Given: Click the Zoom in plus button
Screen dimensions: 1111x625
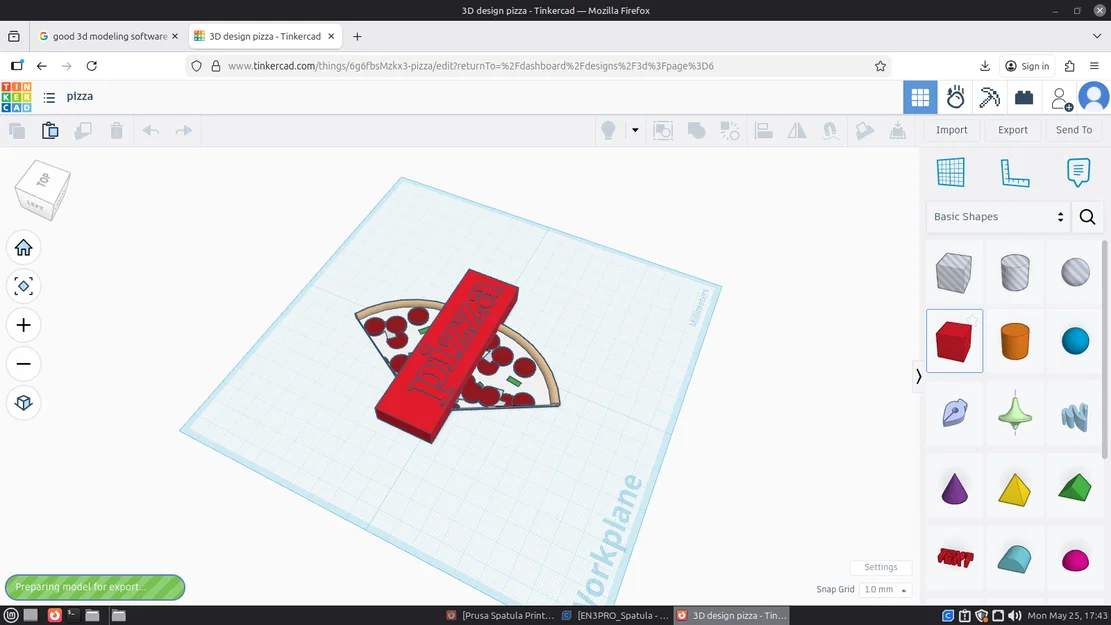Looking at the screenshot, I should (23, 325).
